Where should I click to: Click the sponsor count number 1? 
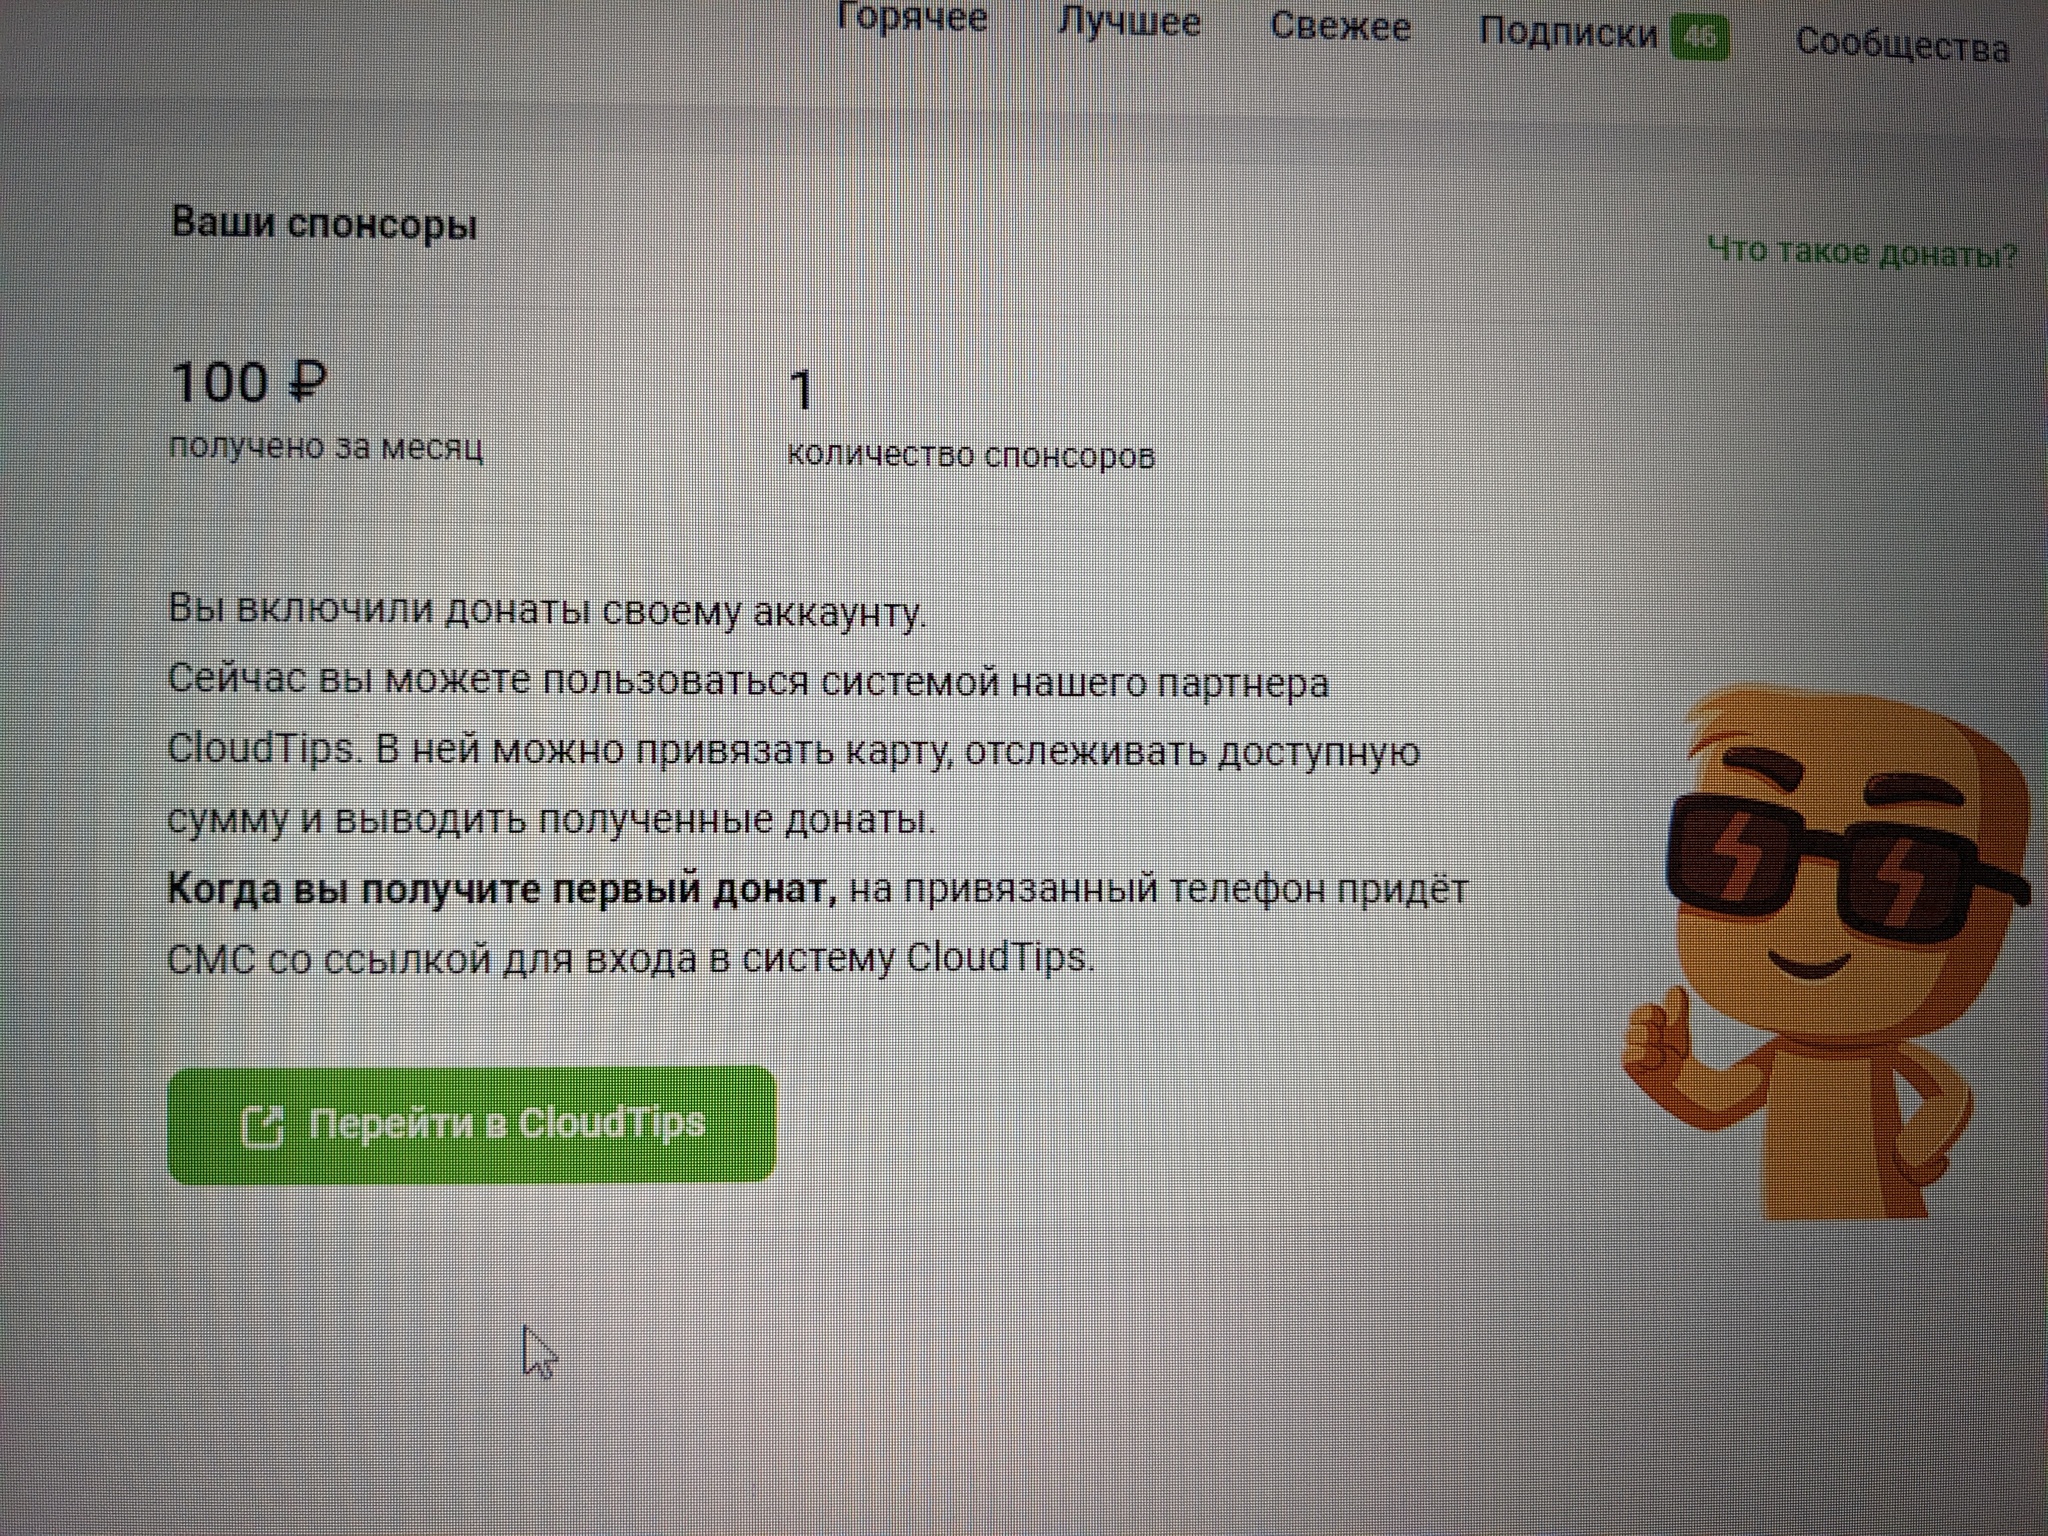pyautogui.click(x=801, y=392)
